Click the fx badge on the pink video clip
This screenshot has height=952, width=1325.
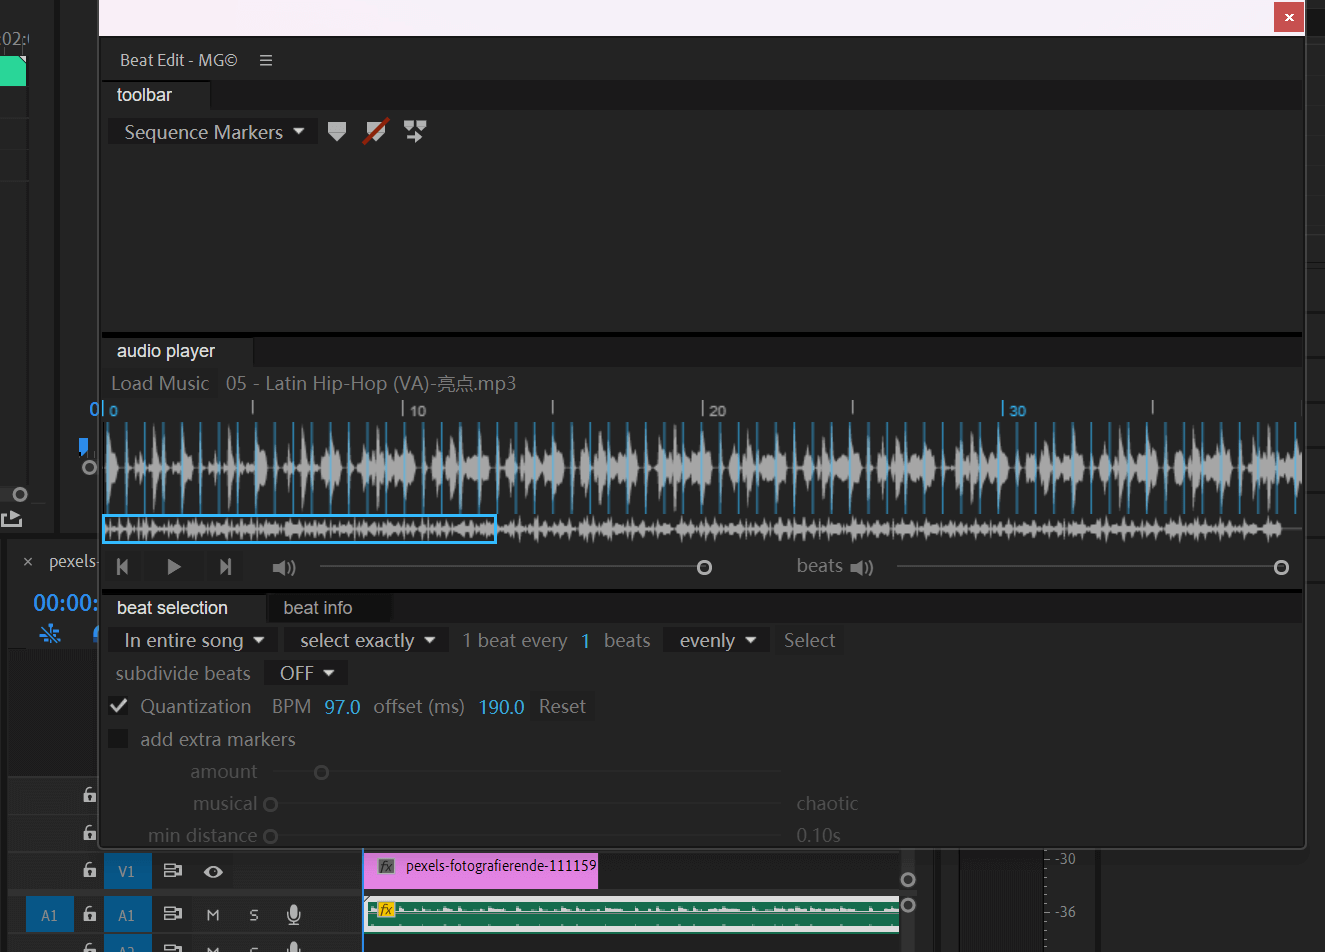386,866
